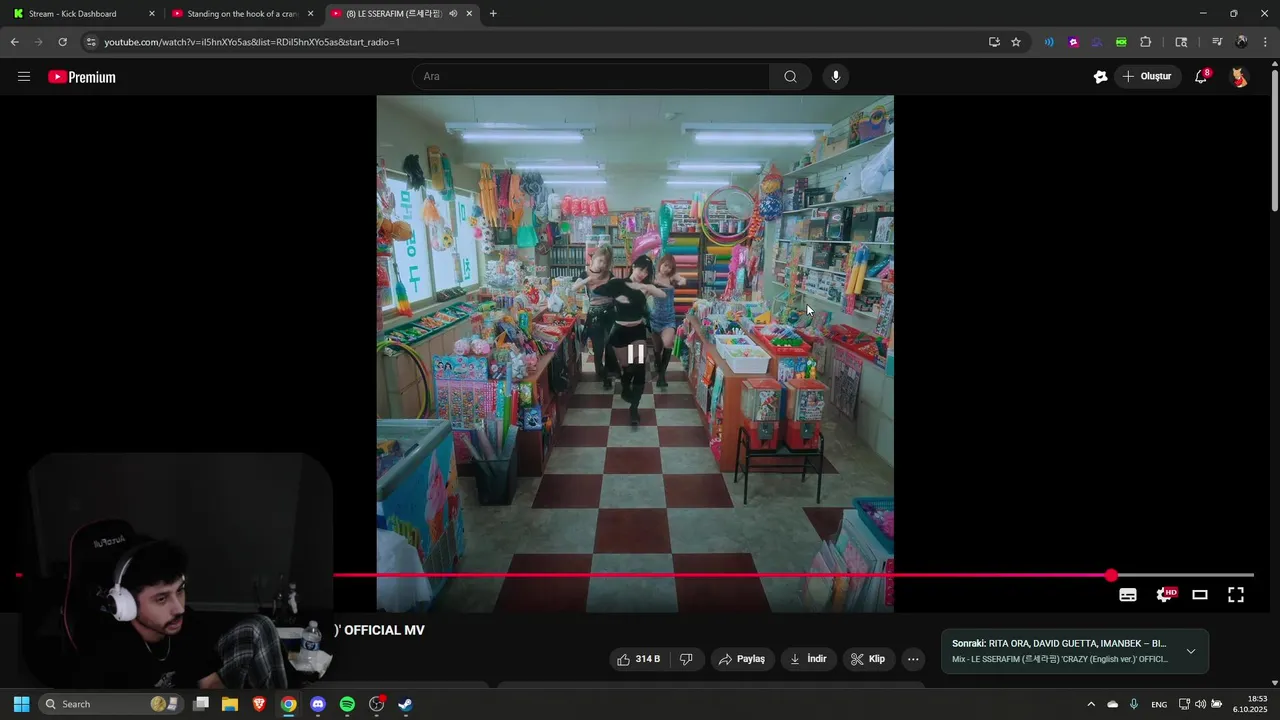Open Windows Start menu

[21, 704]
